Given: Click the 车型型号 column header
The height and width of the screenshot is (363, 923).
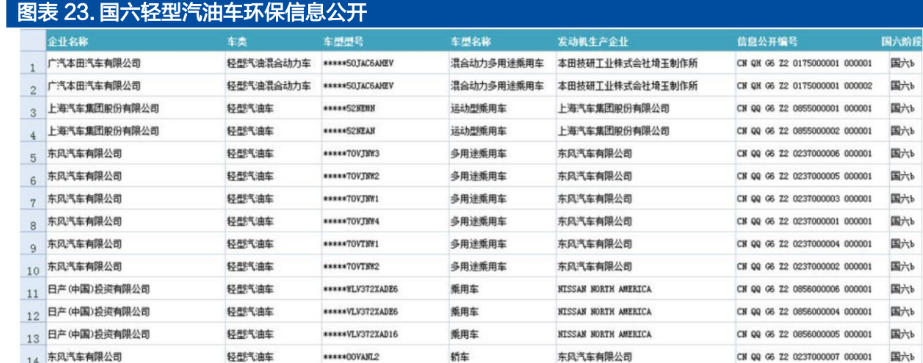Looking at the screenshot, I should [x=343, y=42].
